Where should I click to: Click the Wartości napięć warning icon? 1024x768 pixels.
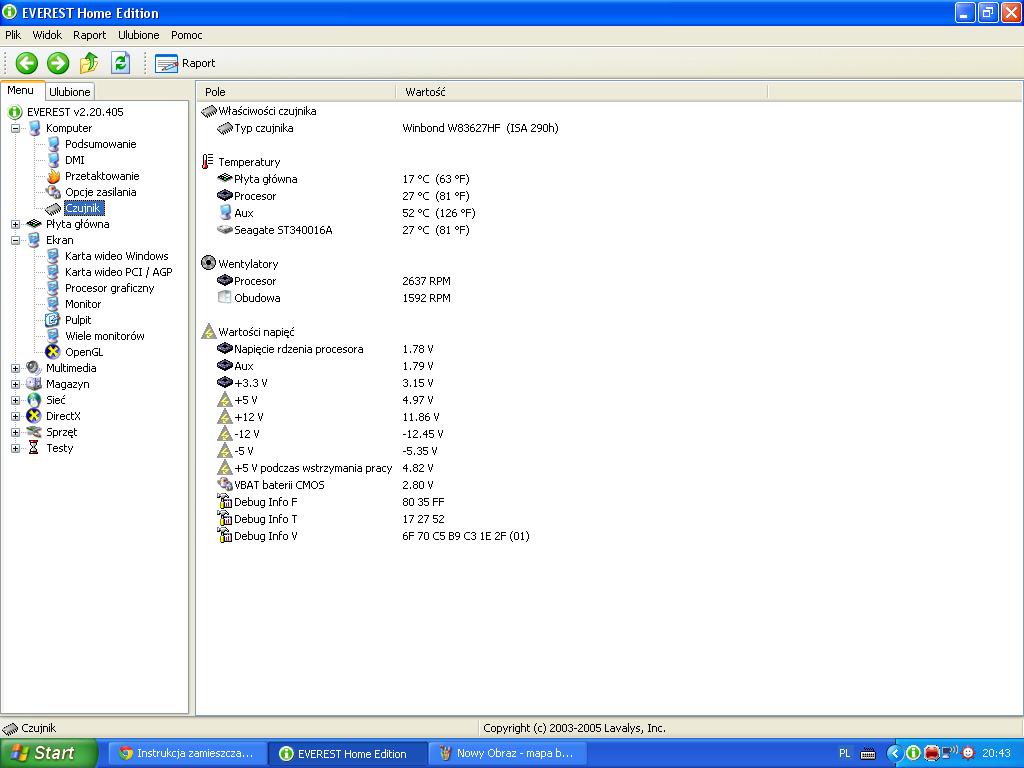[x=208, y=332]
